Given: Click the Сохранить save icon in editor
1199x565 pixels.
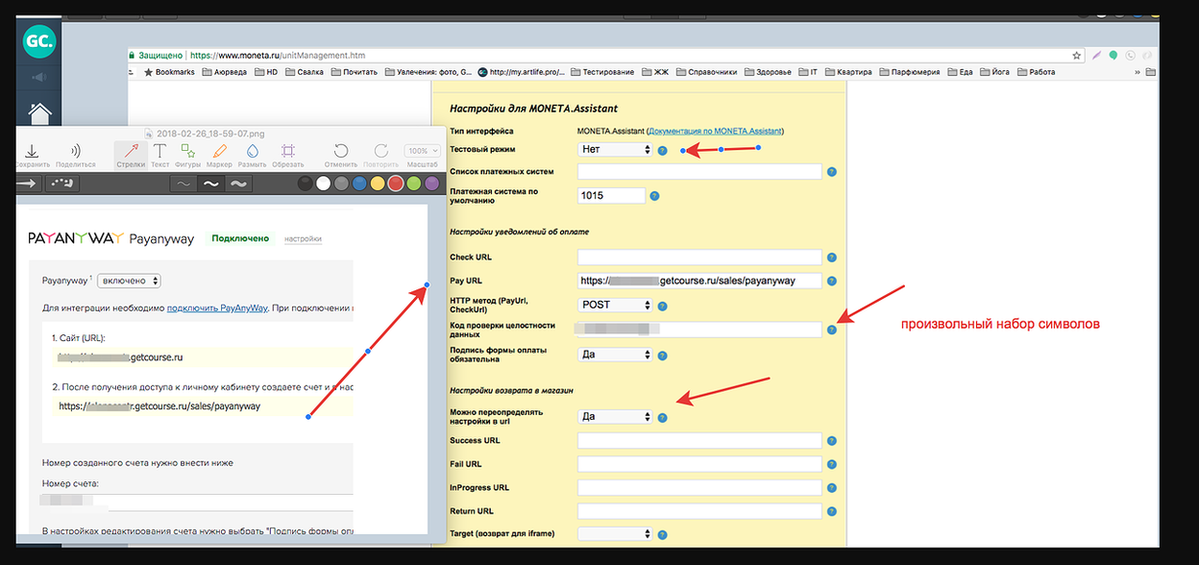Looking at the screenshot, I should tap(33, 155).
